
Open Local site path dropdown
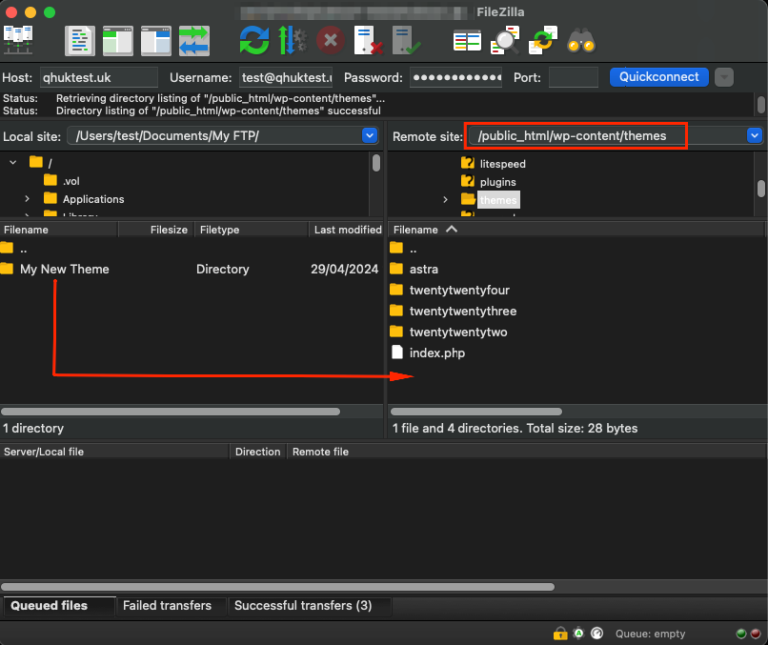369,136
